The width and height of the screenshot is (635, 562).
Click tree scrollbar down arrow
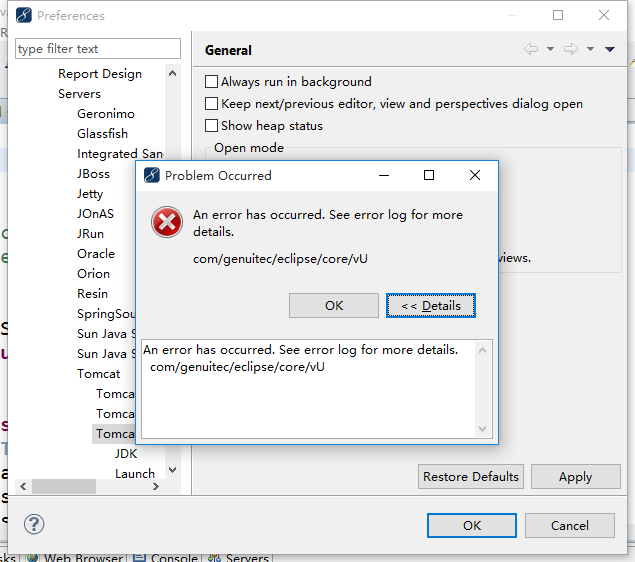pos(173,470)
